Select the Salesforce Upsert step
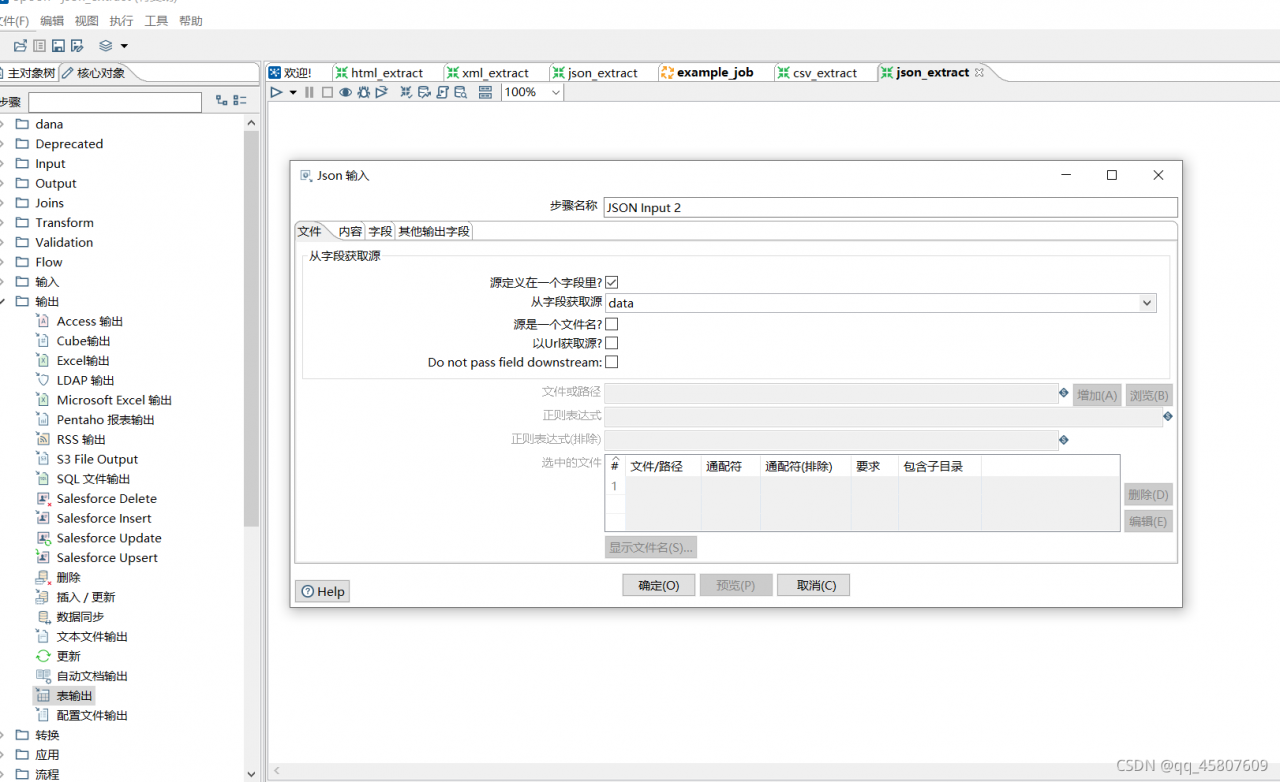Screen dimensions: 1280x782 [107, 558]
